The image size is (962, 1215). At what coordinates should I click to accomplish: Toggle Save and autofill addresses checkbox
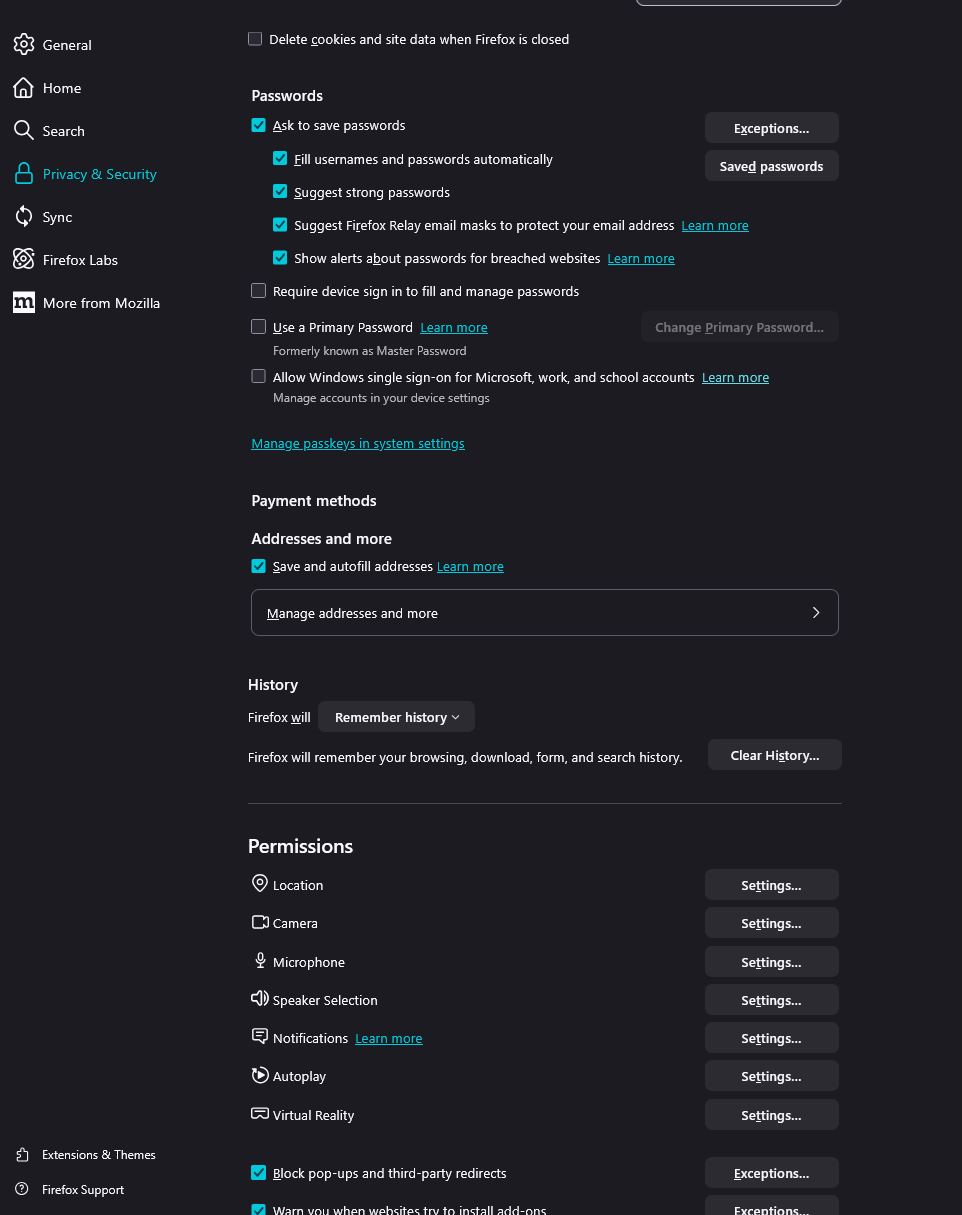pyautogui.click(x=259, y=566)
